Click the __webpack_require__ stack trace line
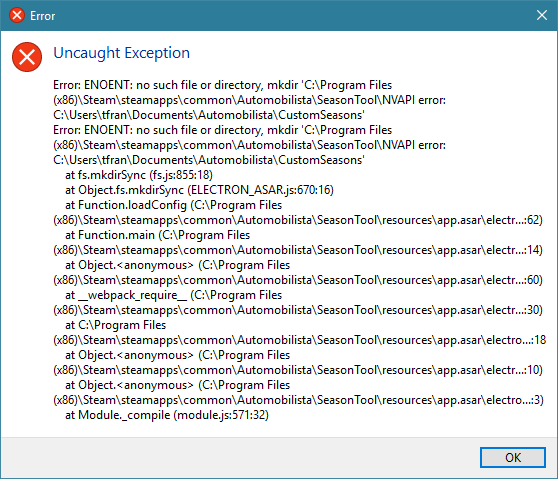The width and height of the screenshot is (558, 479). pos(173,295)
